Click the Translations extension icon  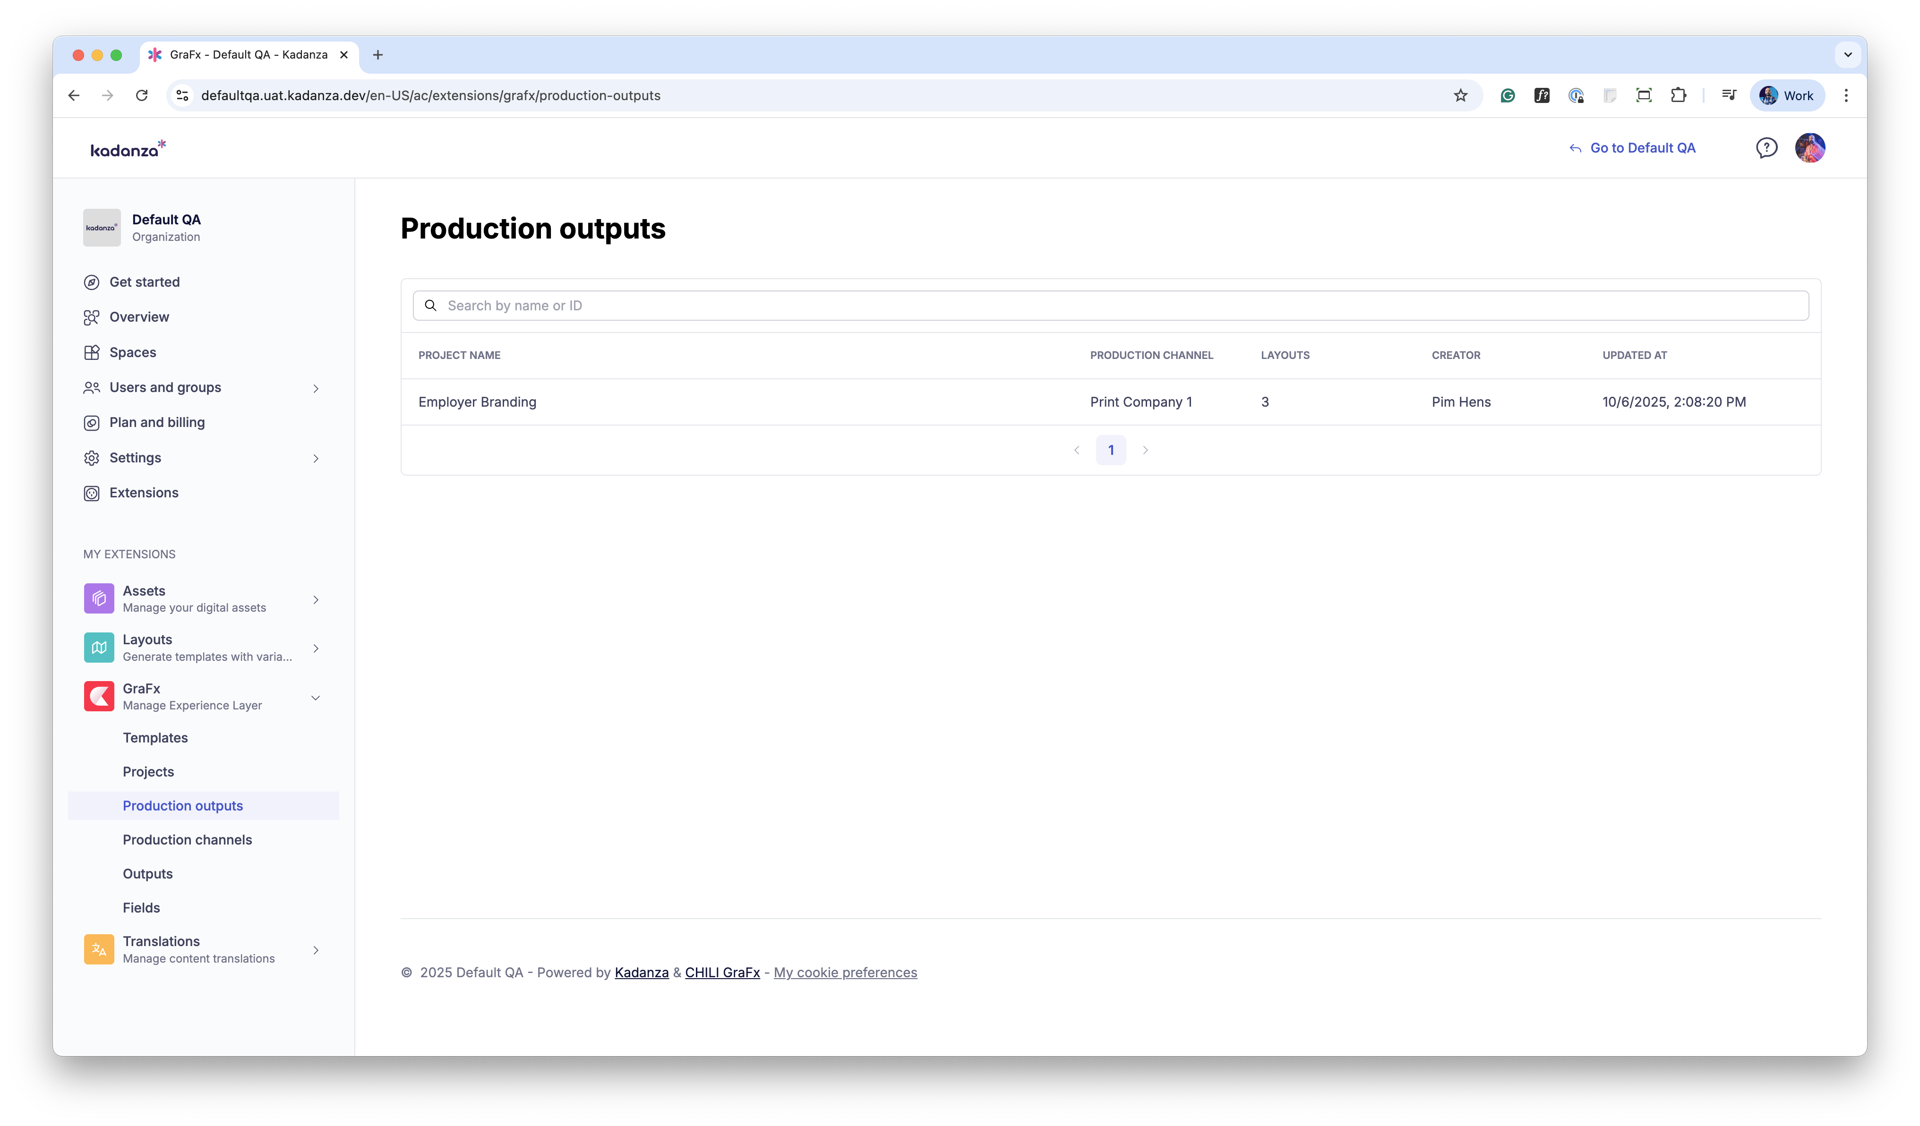point(99,949)
